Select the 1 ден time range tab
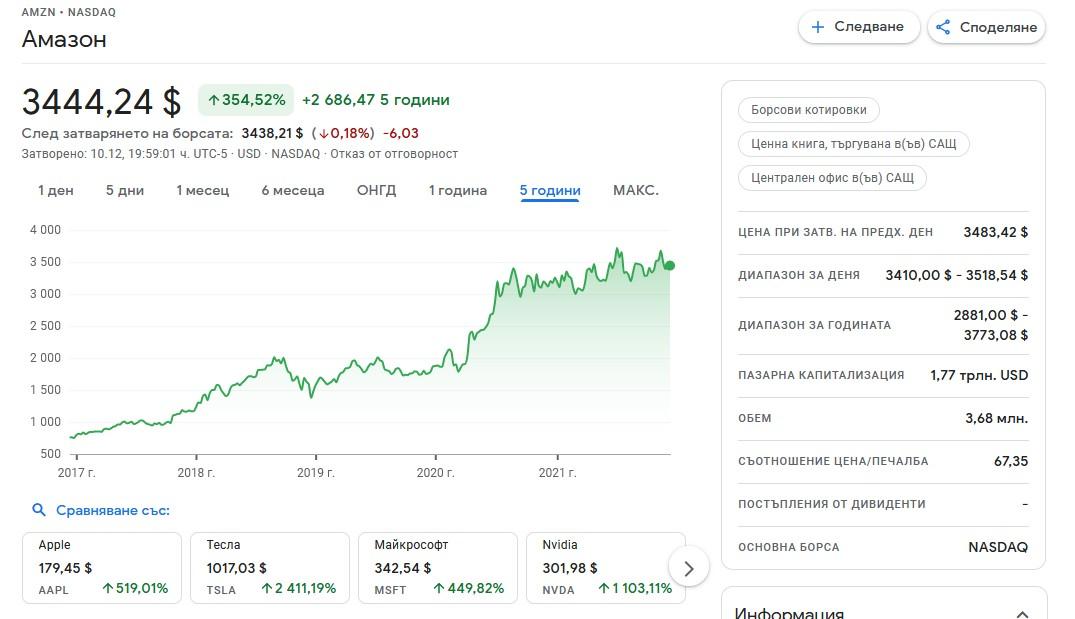Screen dimensions: 1075x619 point(56,190)
